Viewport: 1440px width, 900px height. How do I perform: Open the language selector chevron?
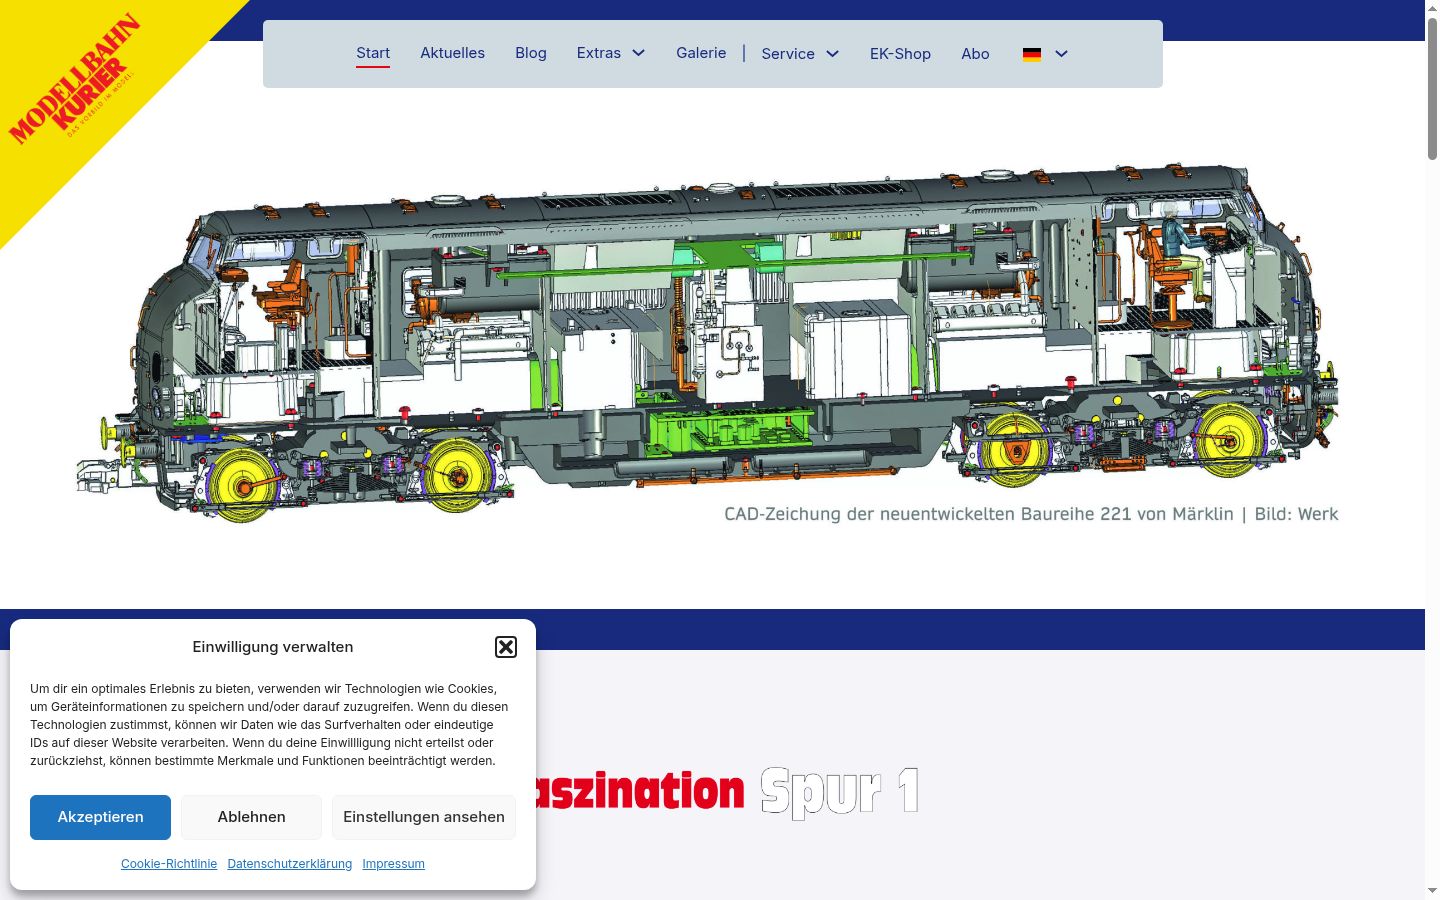pyautogui.click(x=1062, y=54)
